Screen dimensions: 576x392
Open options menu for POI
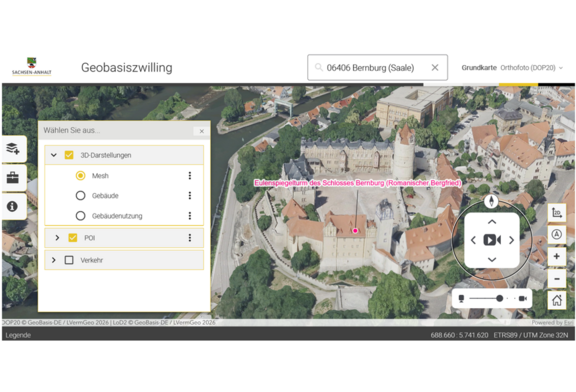(x=190, y=238)
